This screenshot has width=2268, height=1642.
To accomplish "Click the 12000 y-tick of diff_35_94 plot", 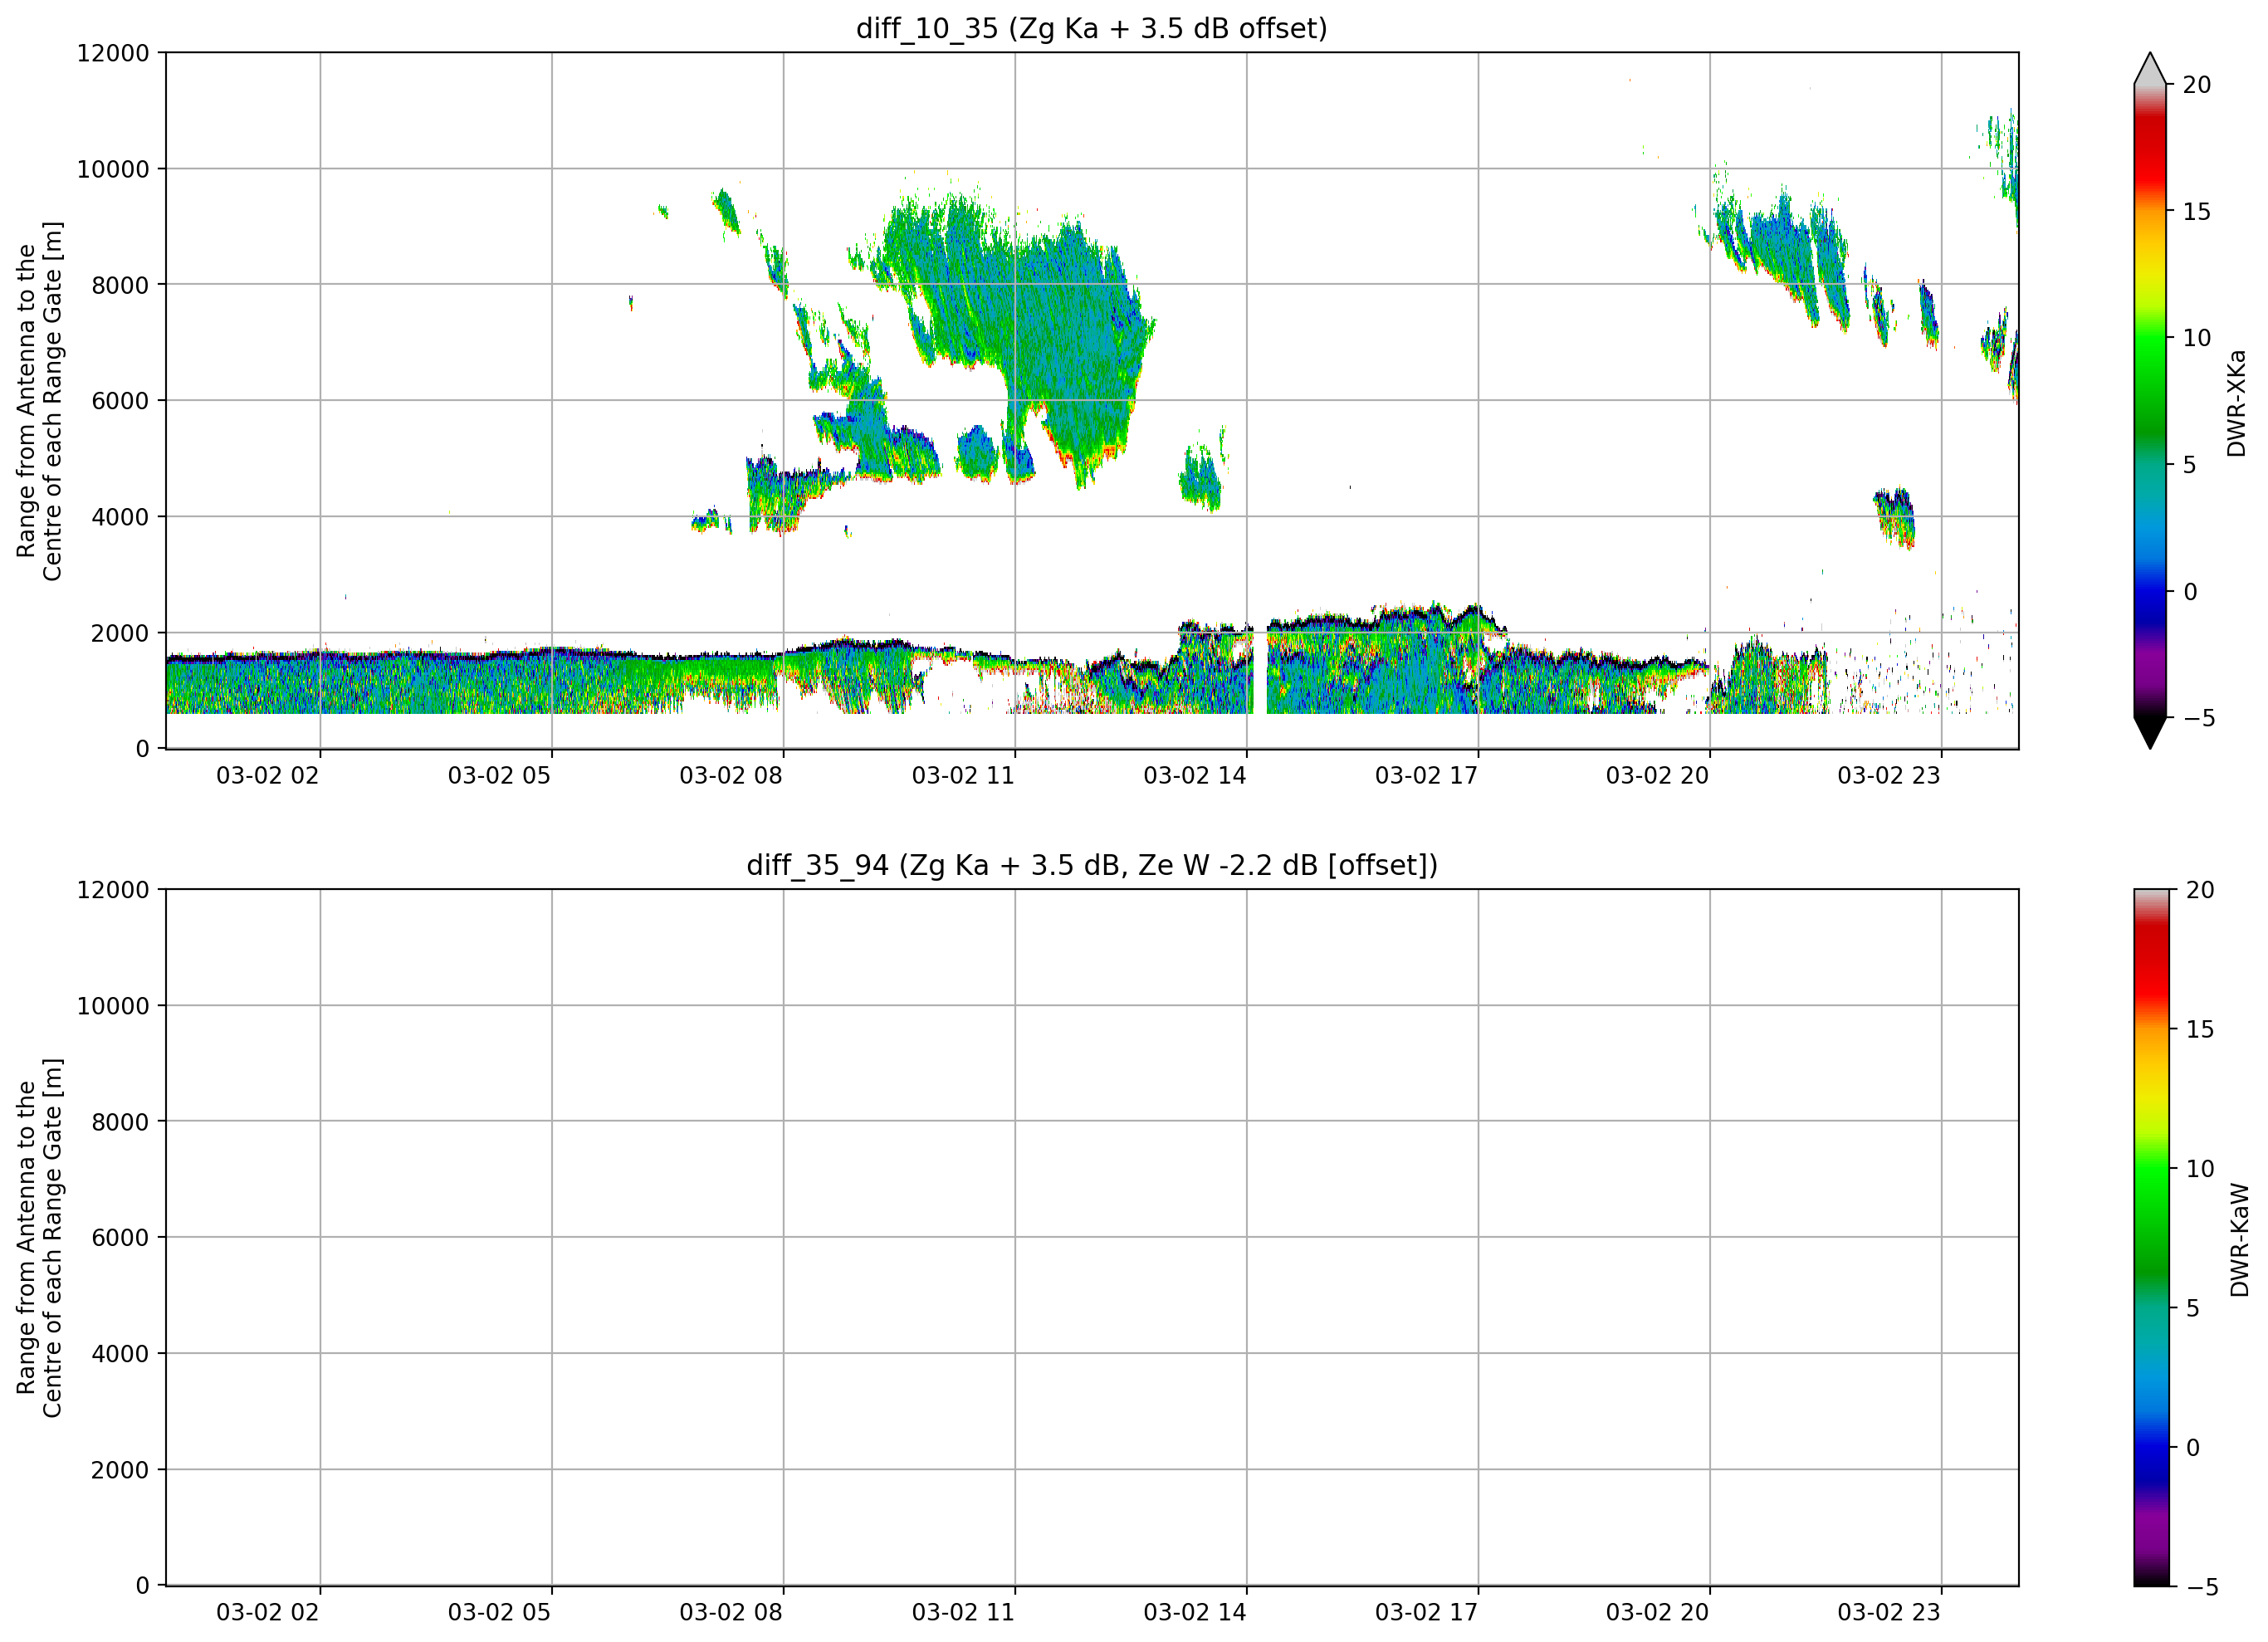I will [x=113, y=890].
